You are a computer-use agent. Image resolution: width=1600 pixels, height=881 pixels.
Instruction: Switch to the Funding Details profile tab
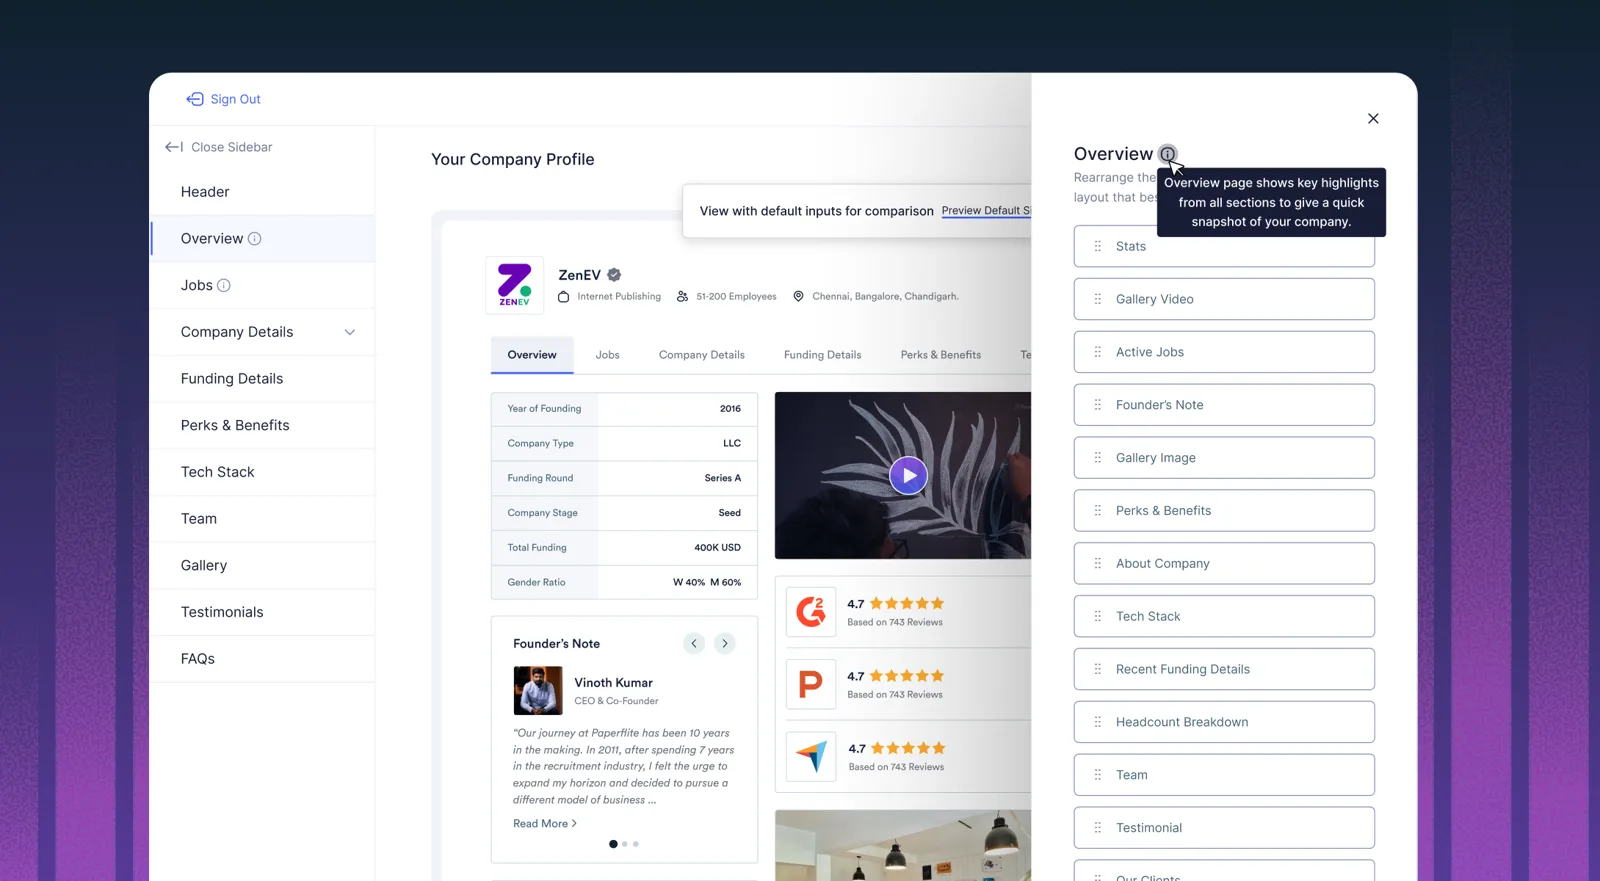point(823,355)
